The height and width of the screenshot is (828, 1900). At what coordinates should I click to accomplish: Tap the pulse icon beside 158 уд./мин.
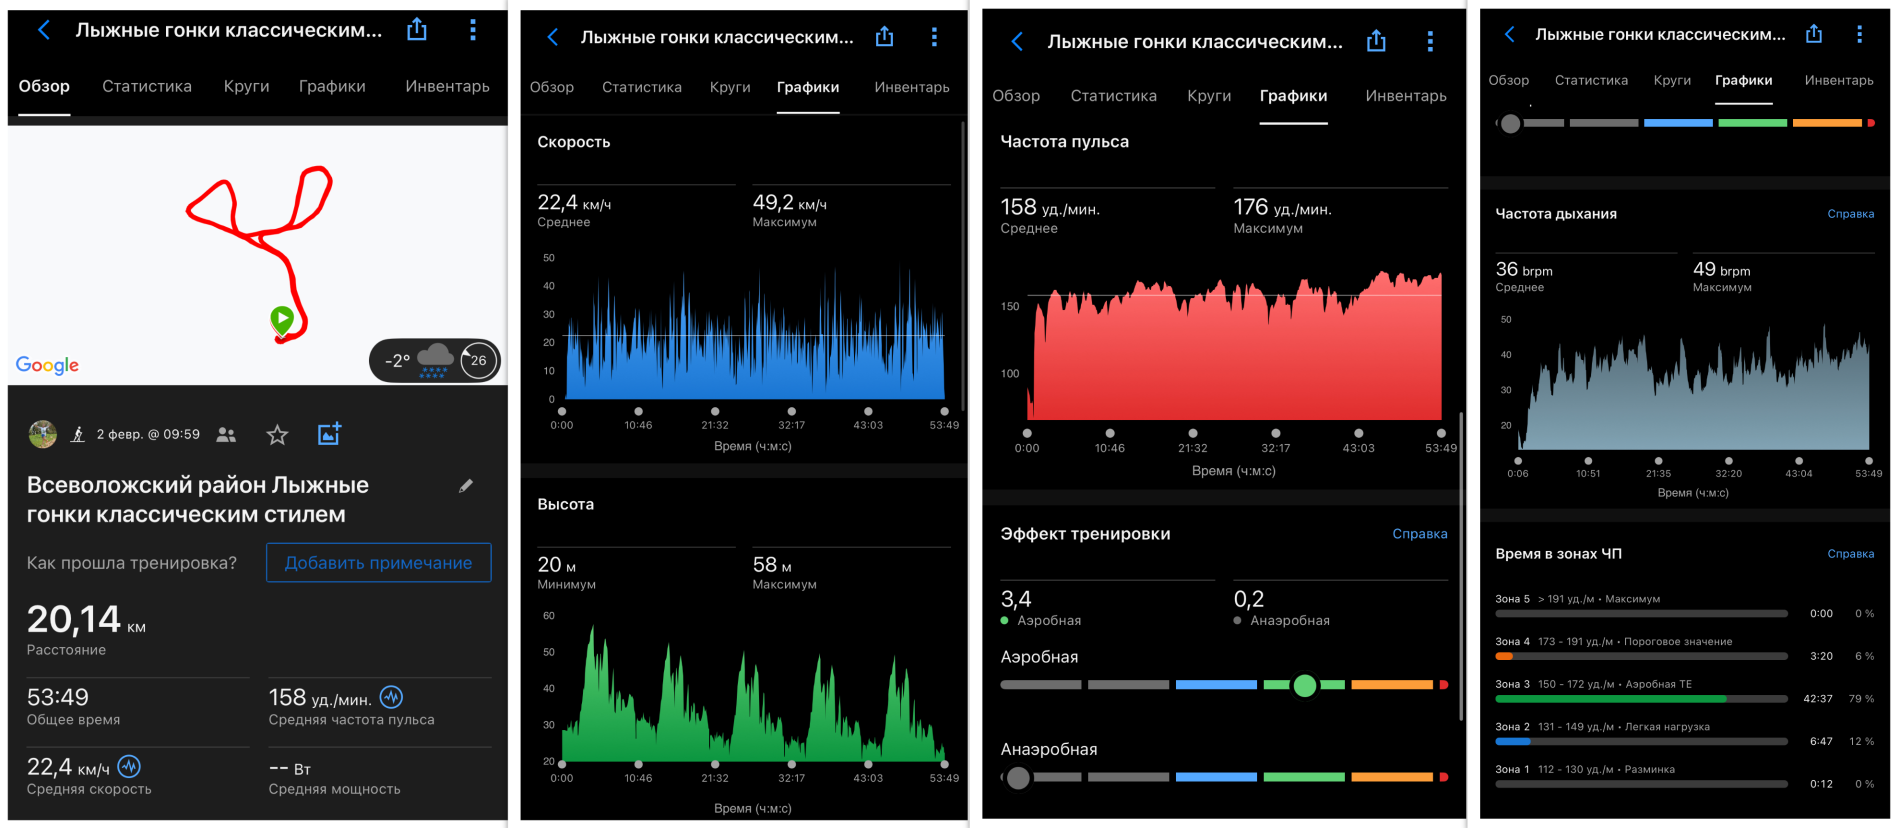coord(391,696)
